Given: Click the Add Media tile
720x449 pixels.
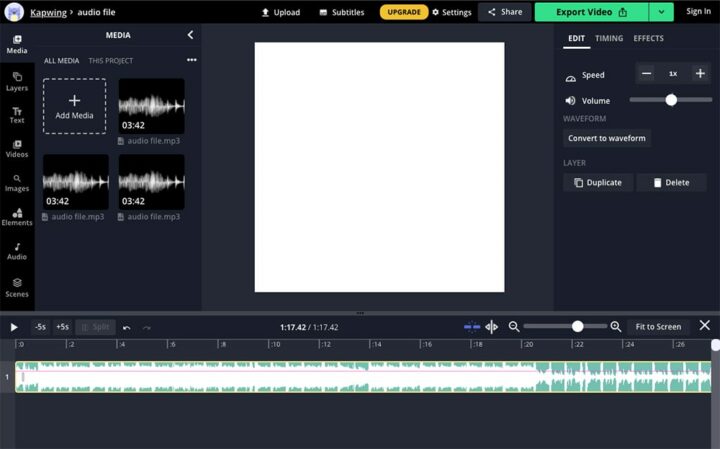Looking at the screenshot, I should tap(74, 106).
